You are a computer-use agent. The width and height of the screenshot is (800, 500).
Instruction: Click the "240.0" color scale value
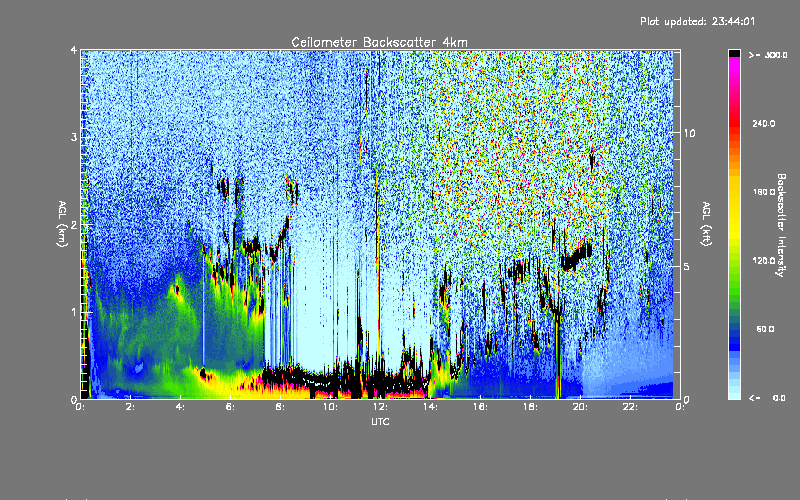point(764,123)
